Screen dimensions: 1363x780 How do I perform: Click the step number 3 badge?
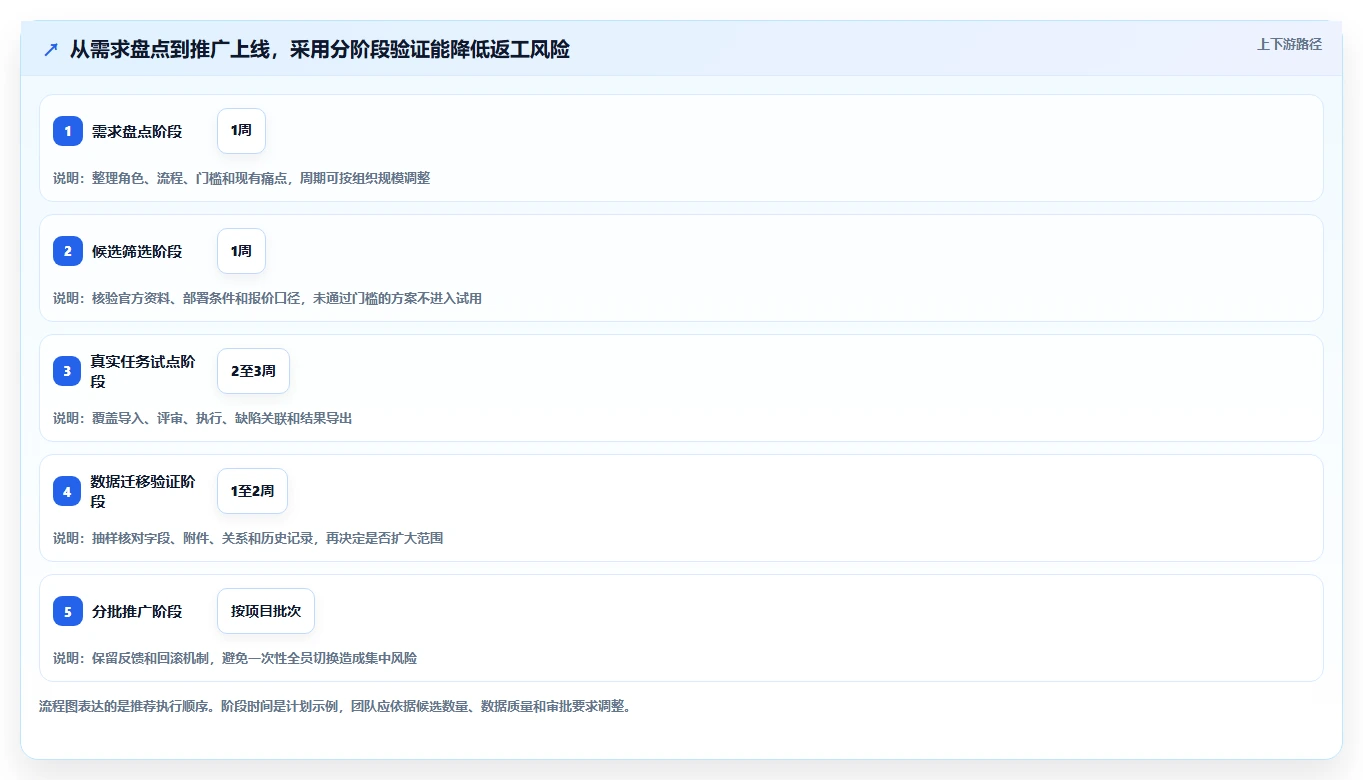click(x=68, y=371)
